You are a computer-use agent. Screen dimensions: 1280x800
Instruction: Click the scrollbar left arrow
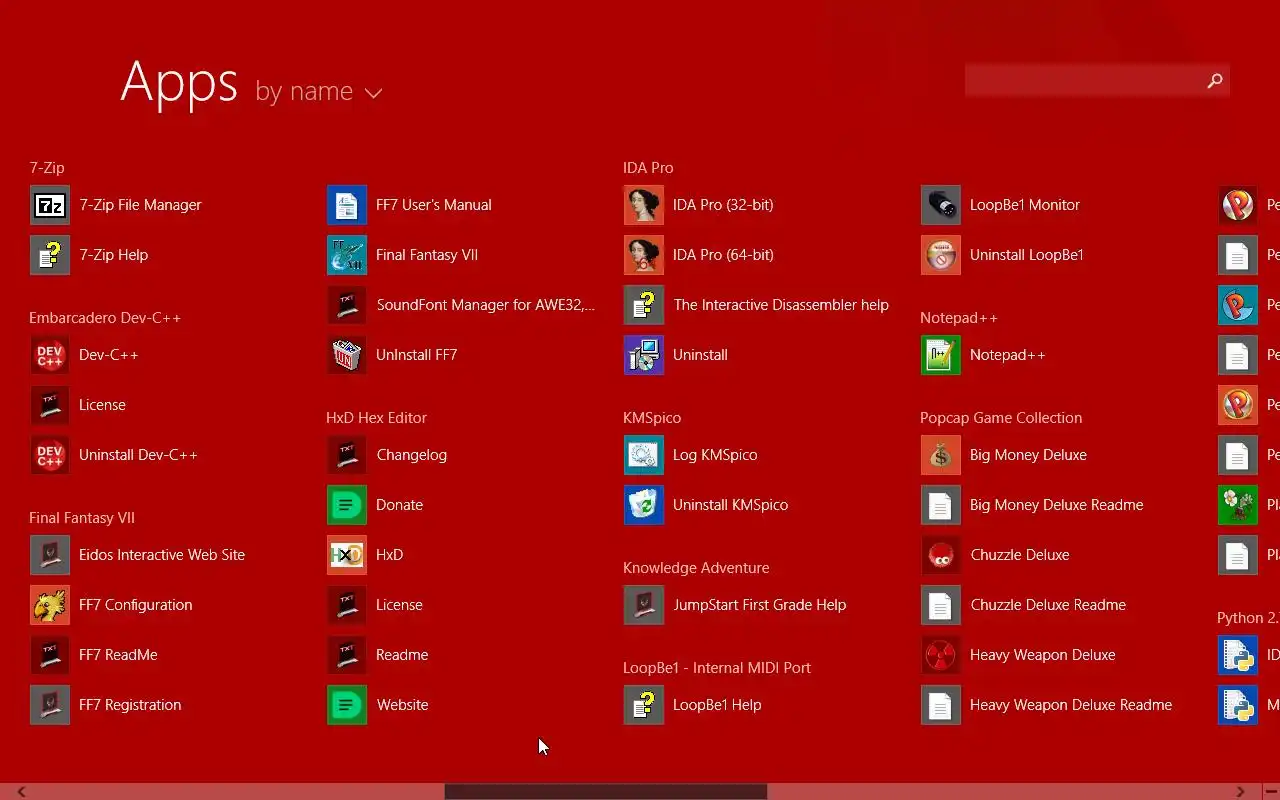[21, 792]
